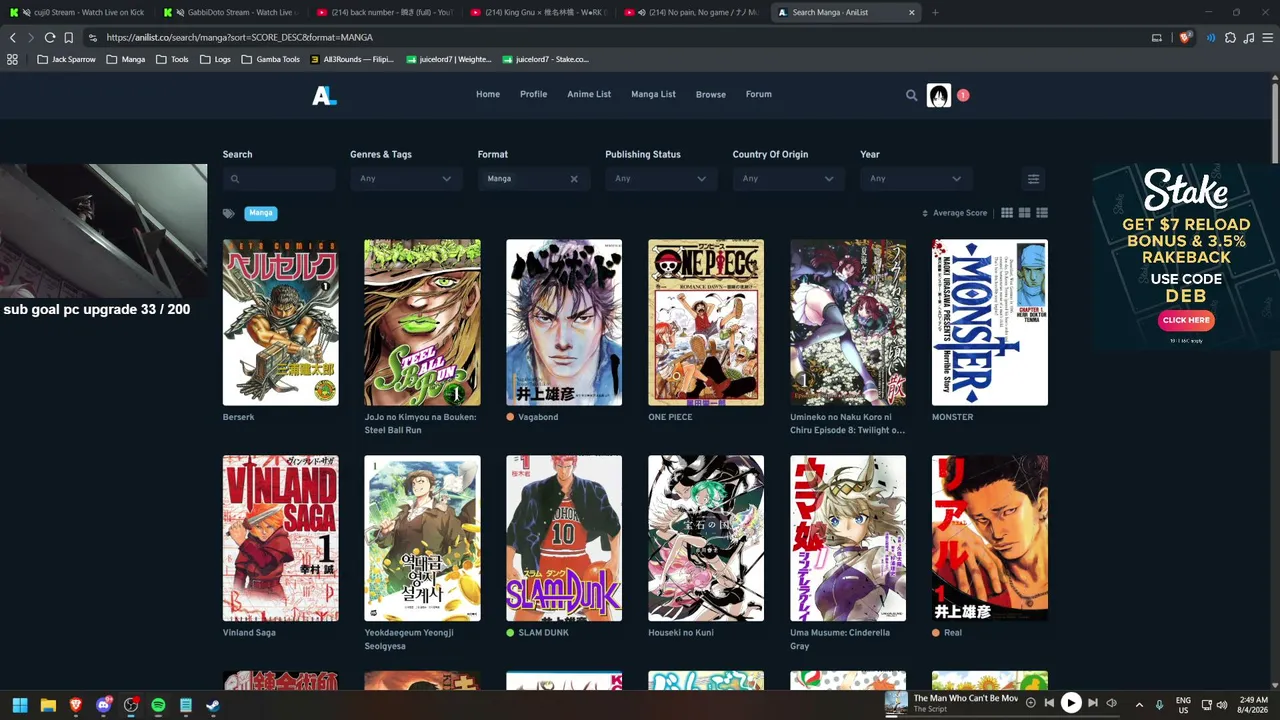This screenshot has height=720, width=1280.
Task: Switch to the cuji0 Stream Kick tab
Action: (x=78, y=13)
